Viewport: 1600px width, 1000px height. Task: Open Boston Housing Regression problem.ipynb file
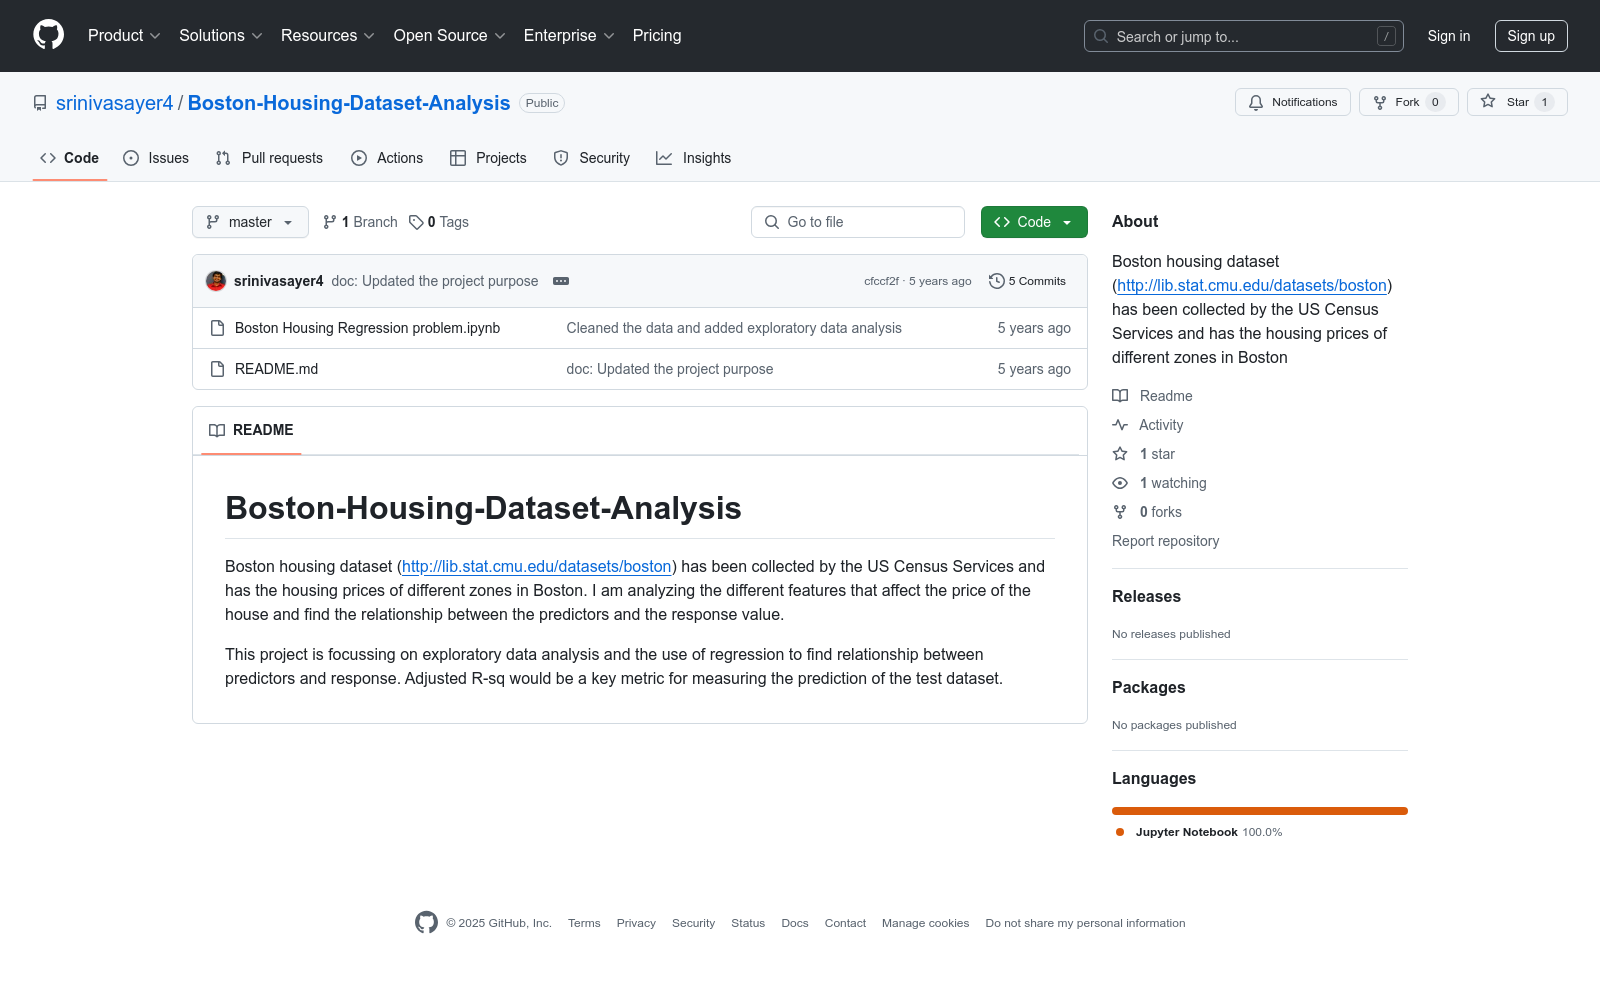(x=367, y=328)
